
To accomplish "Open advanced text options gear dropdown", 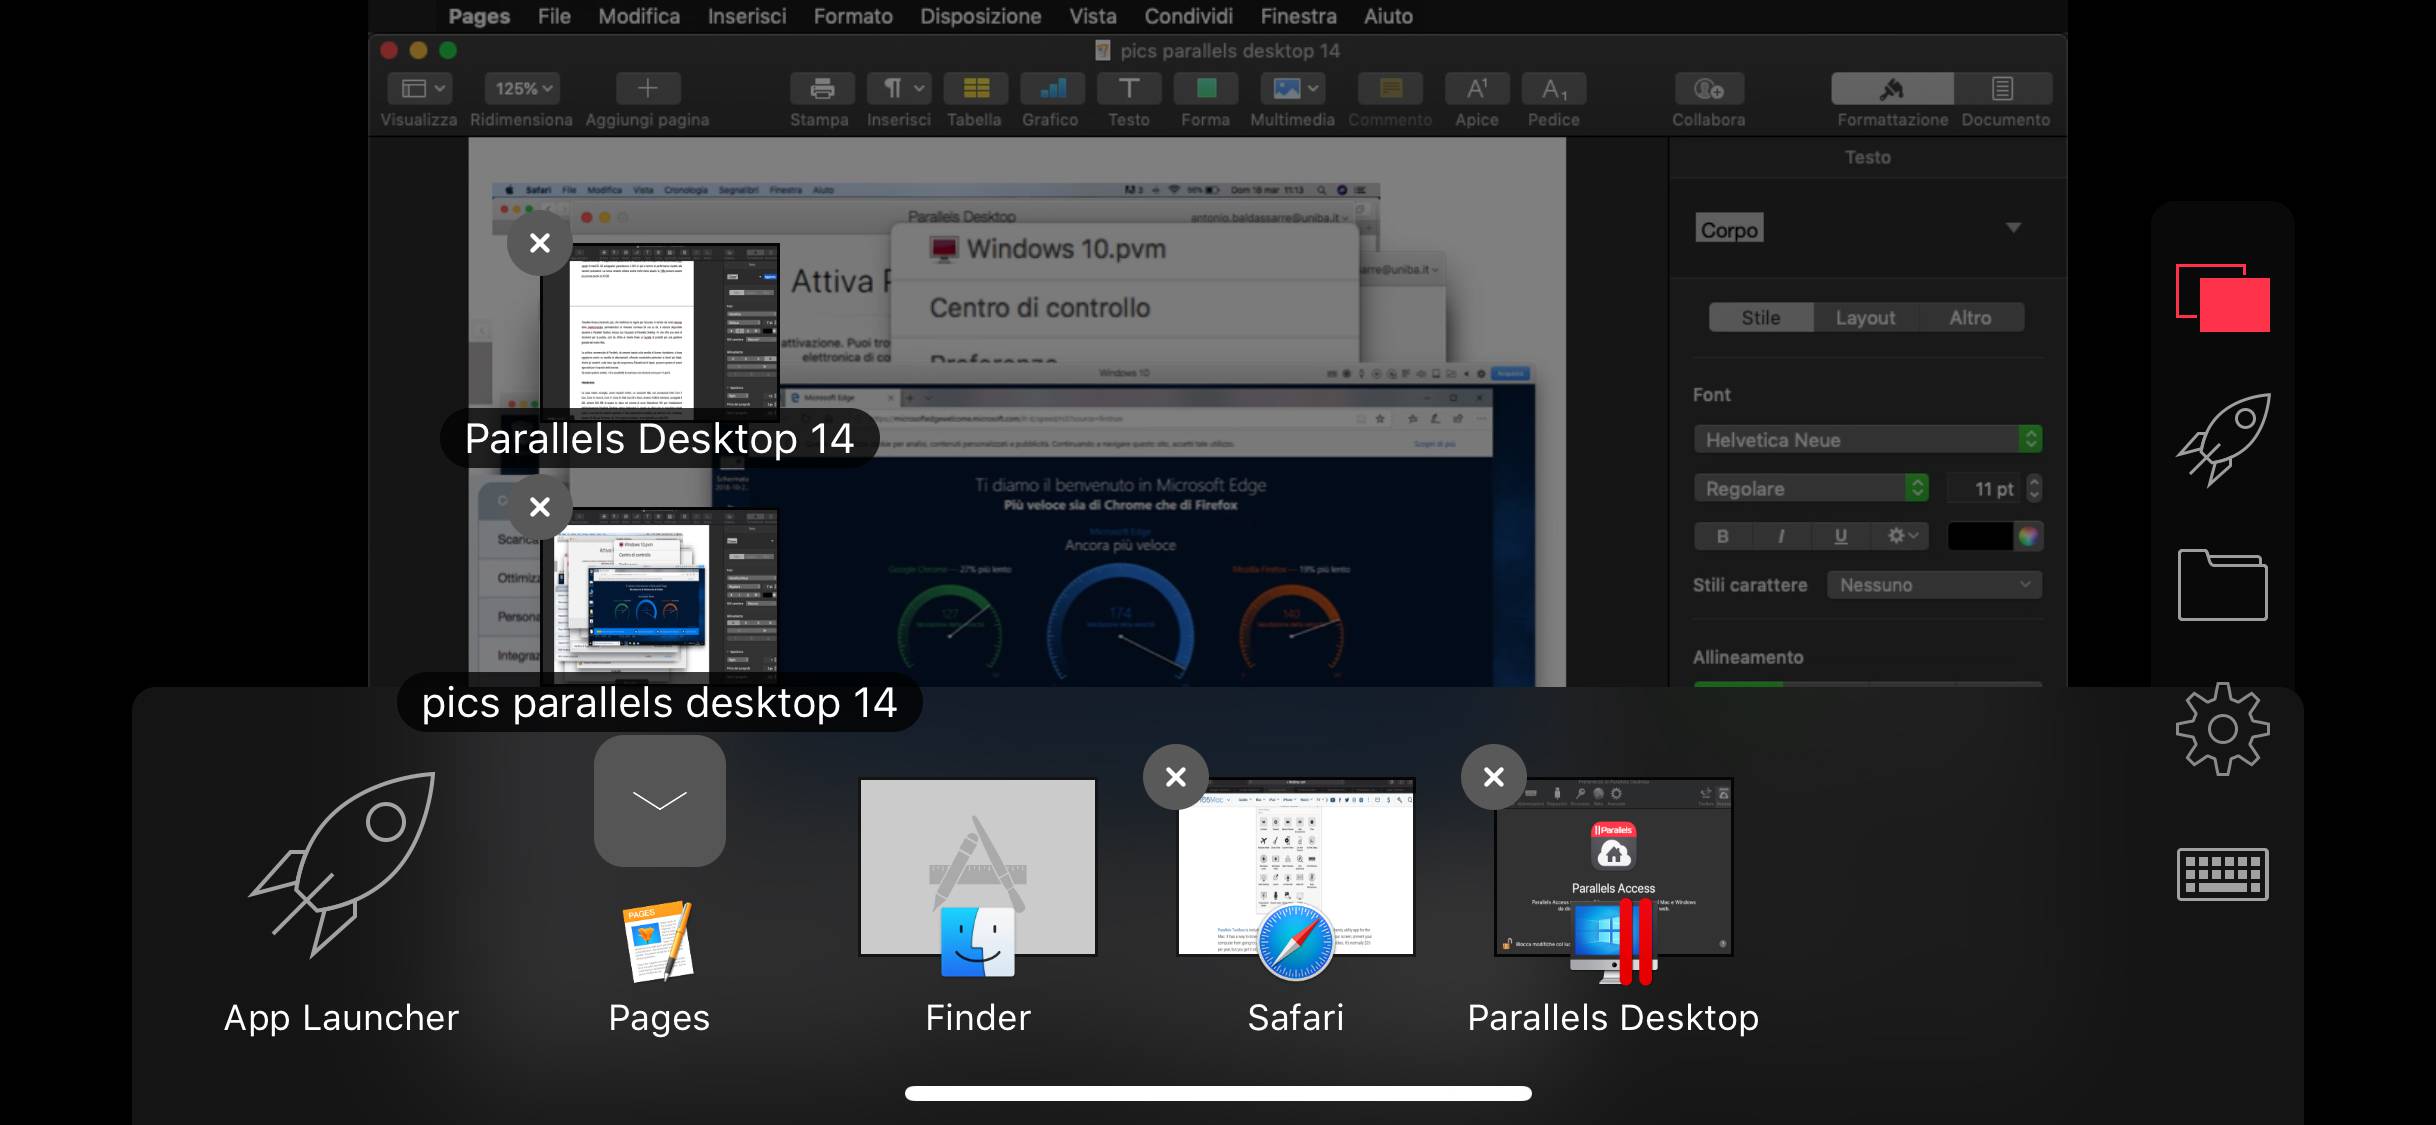I will (1900, 536).
